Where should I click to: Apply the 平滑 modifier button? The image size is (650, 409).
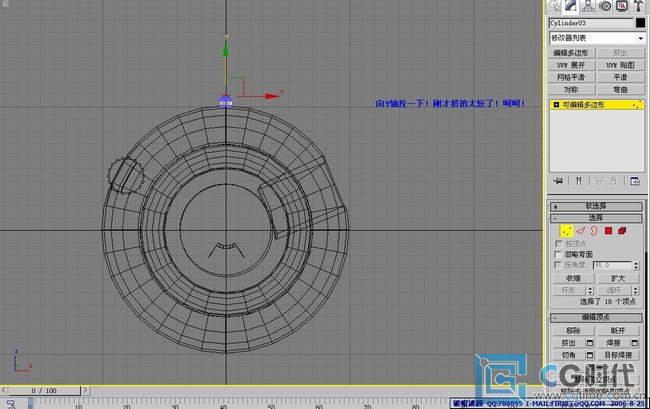coord(620,77)
